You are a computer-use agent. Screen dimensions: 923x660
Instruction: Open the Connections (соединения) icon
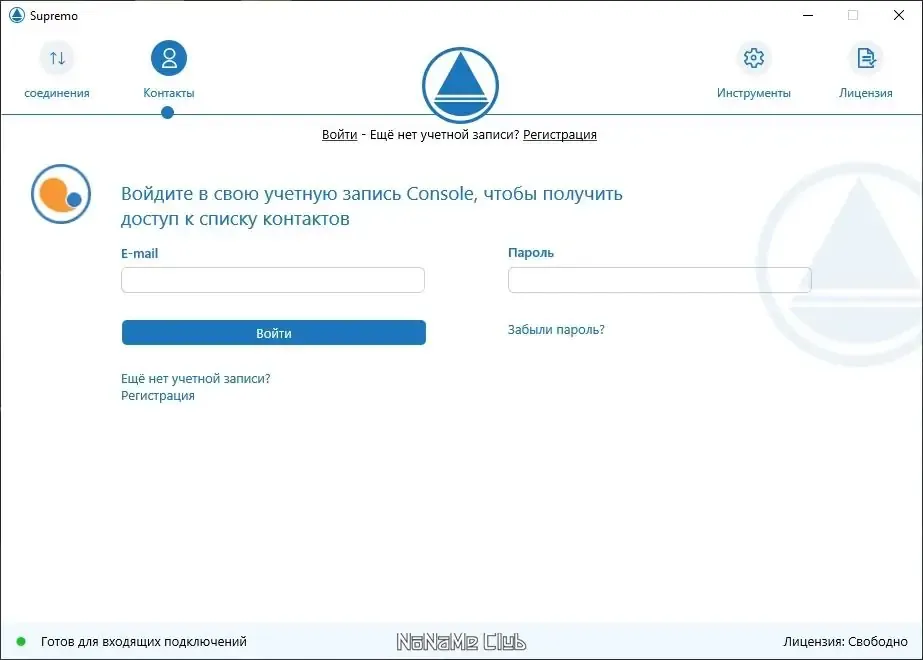tap(57, 58)
